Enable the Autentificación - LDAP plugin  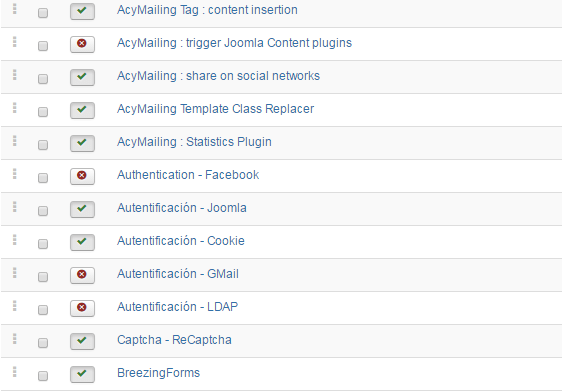pyautogui.click(x=82, y=308)
